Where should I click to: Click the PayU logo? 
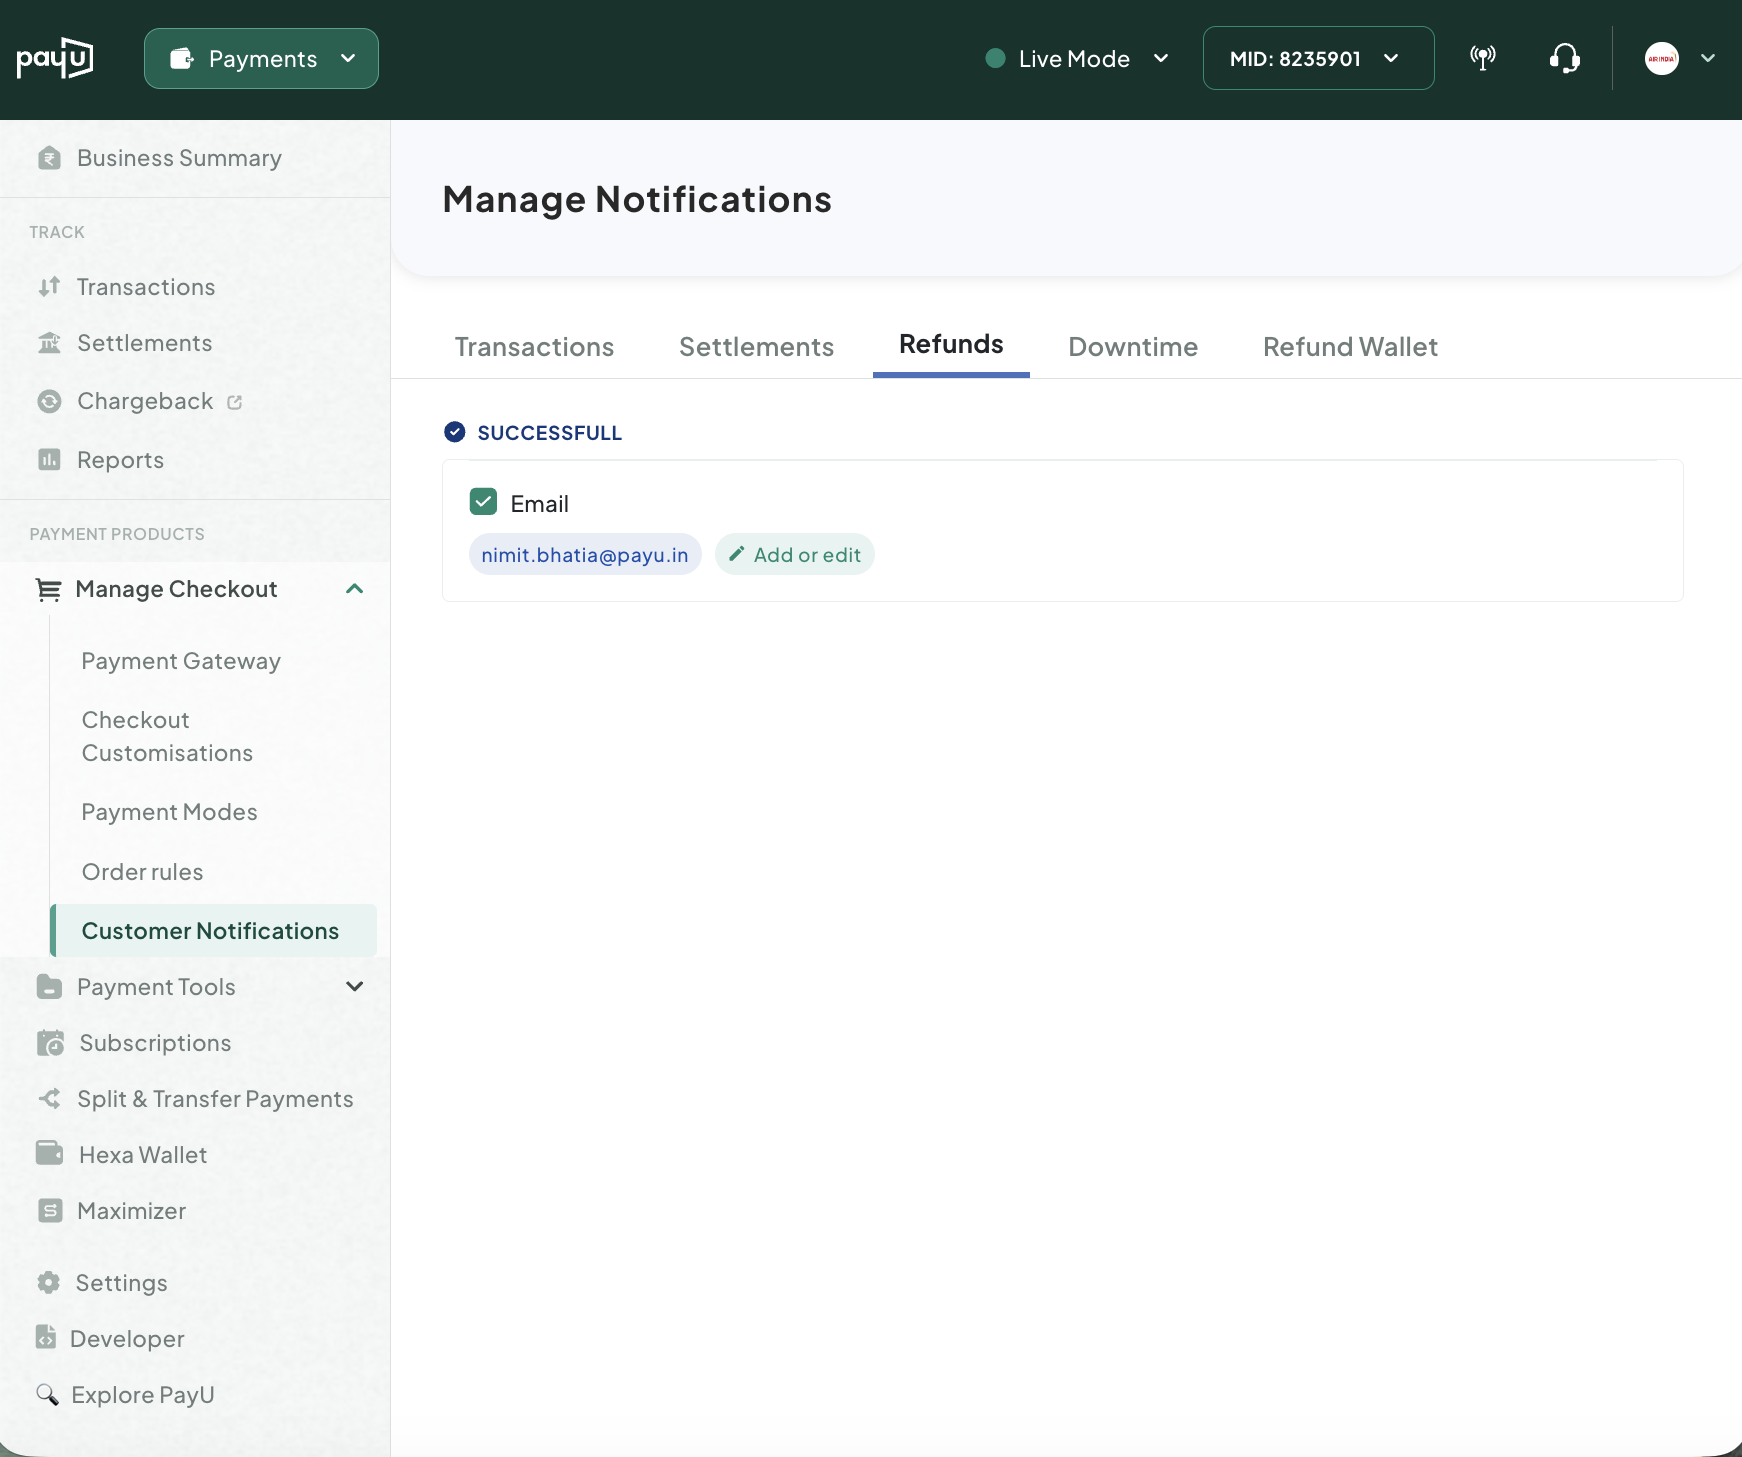pyautogui.click(x=55, y=58)
